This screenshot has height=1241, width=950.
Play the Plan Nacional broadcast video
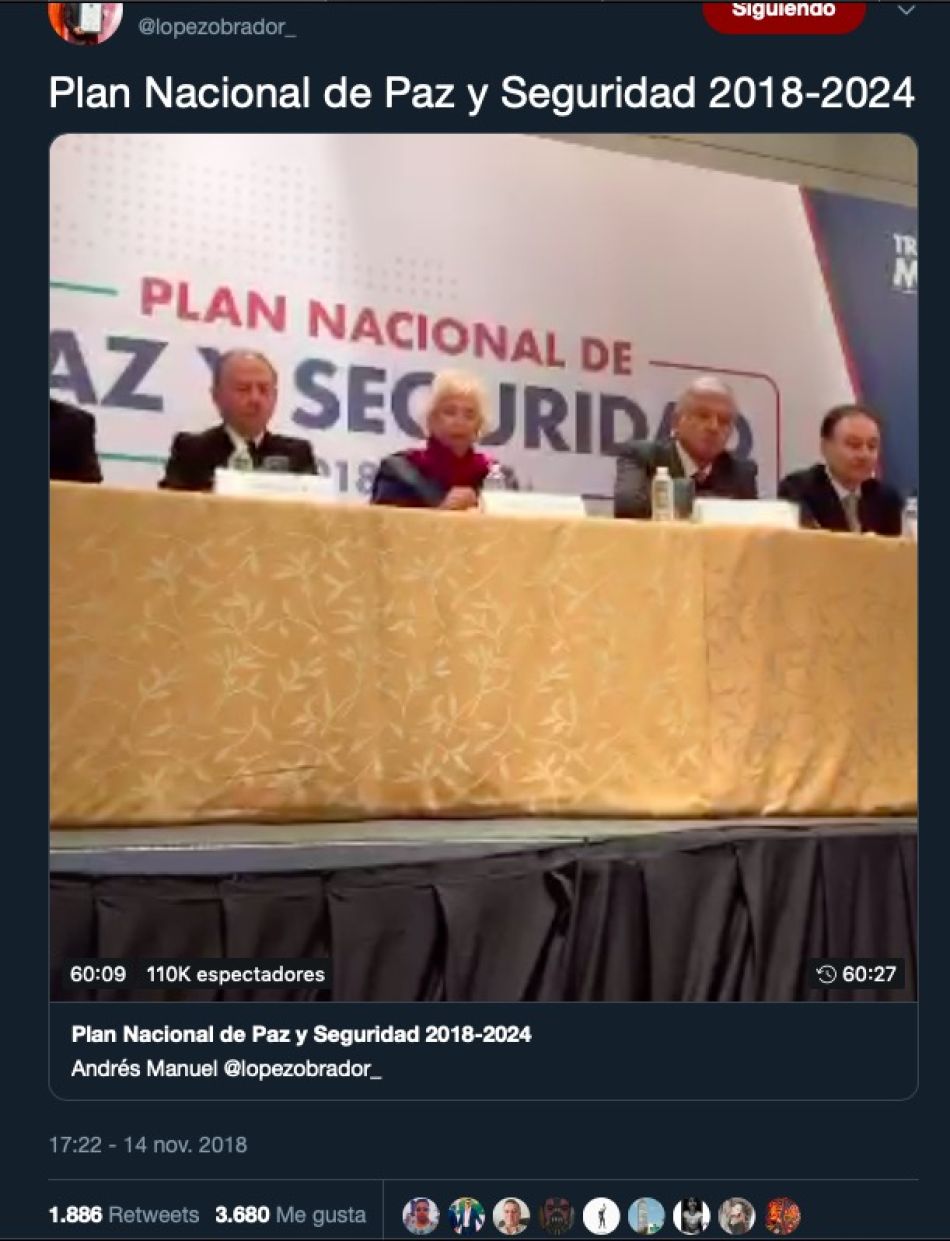[483, 567]
